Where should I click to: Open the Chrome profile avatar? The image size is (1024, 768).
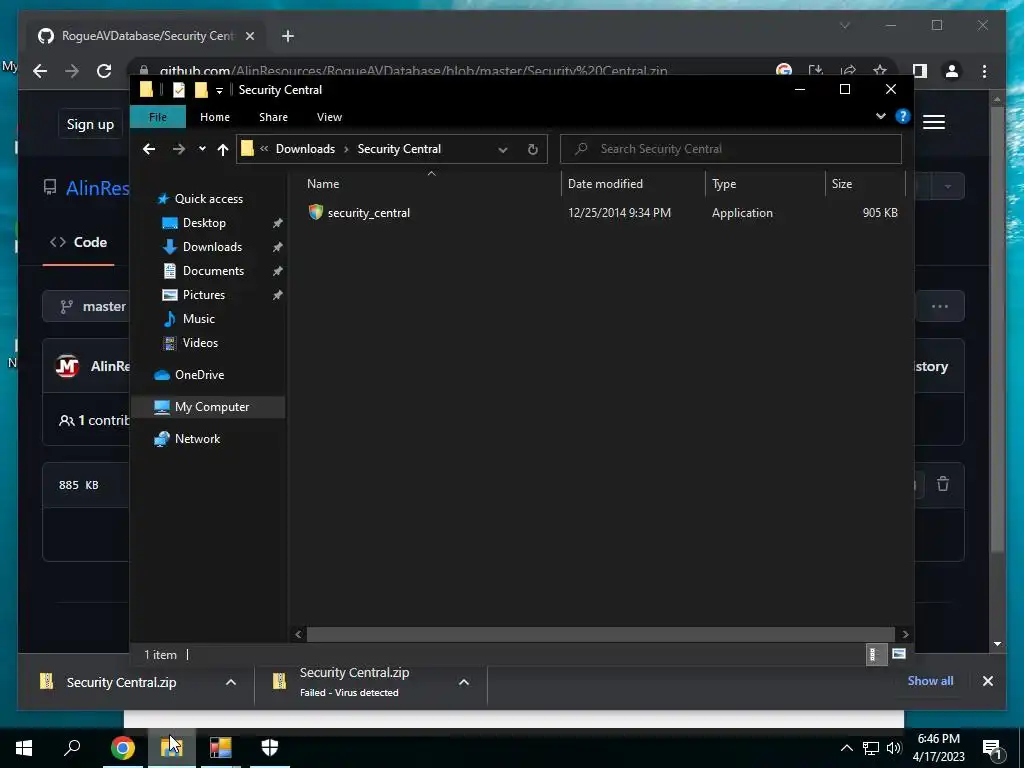point(952,71)
